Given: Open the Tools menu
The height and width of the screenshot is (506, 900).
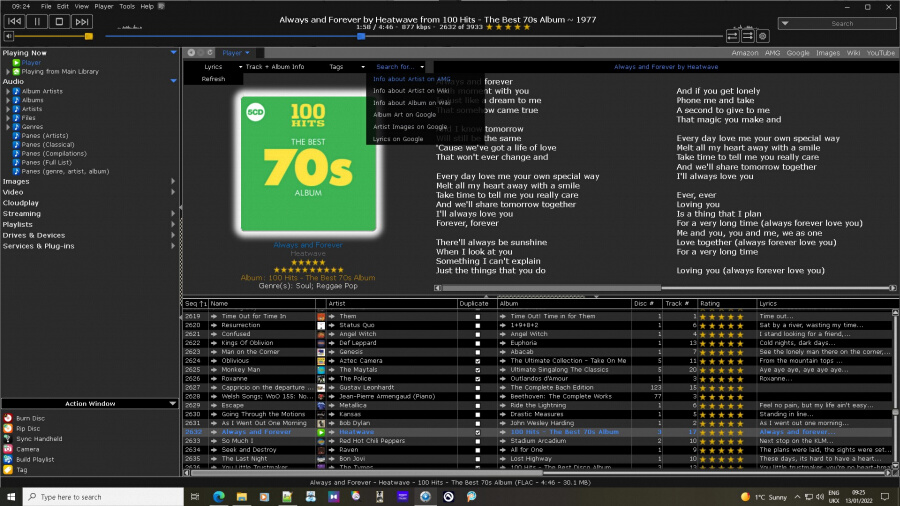Looking at the screenshot, I should click(x=127, y=6).
